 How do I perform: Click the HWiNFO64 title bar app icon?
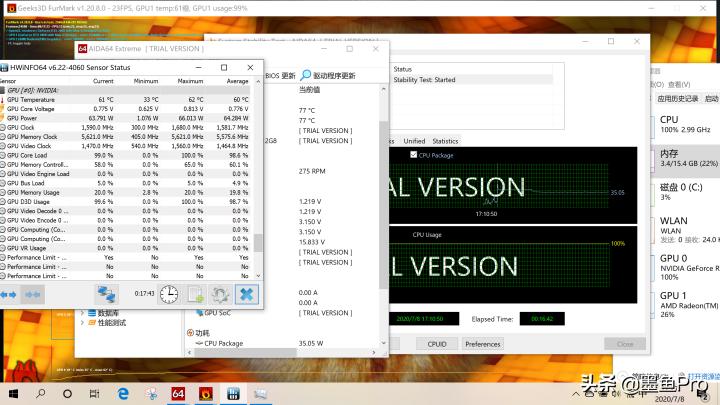4,68
